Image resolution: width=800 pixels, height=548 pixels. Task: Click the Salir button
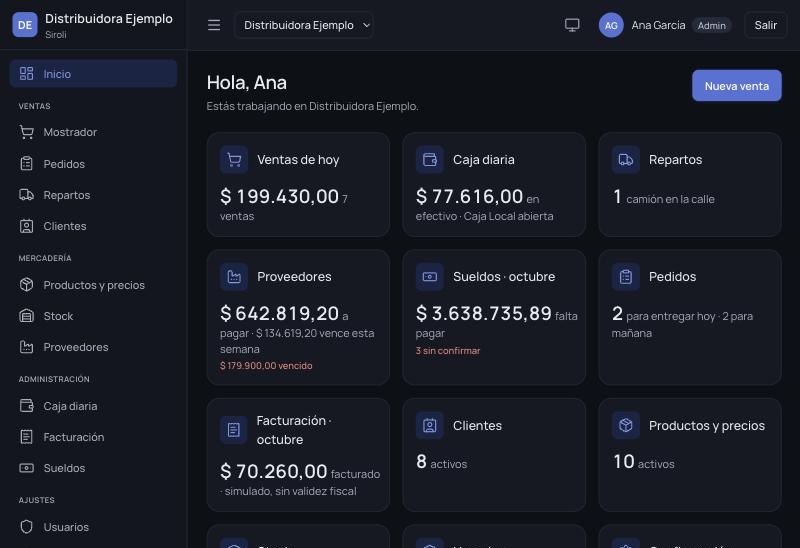point(765,25)
